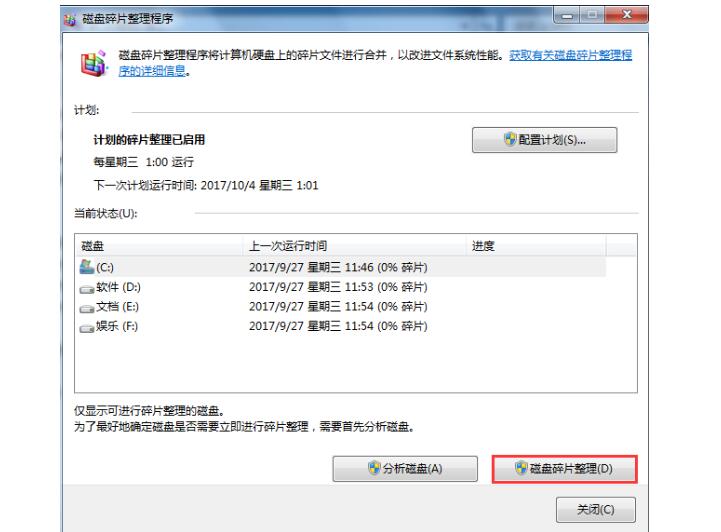
Task: Click the 分析磁盘(A) button
Action: pos(405,469)
